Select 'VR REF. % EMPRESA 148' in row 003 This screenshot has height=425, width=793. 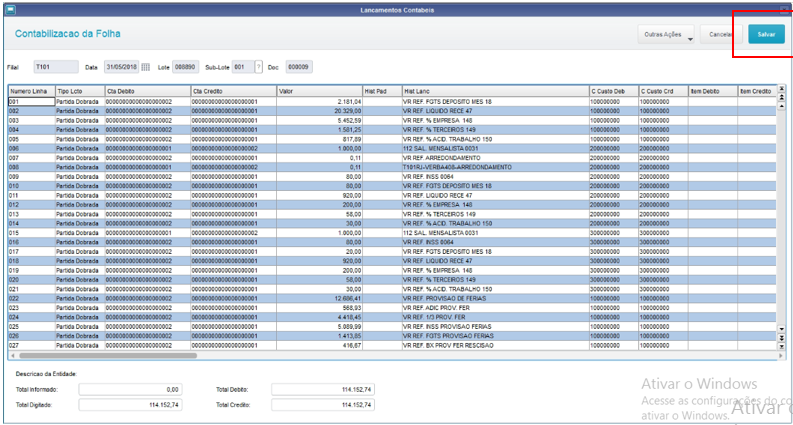495,120
